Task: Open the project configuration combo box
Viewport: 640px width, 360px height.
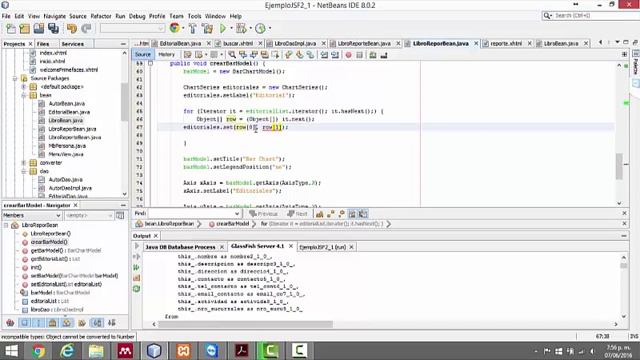Action: (132, 28)
